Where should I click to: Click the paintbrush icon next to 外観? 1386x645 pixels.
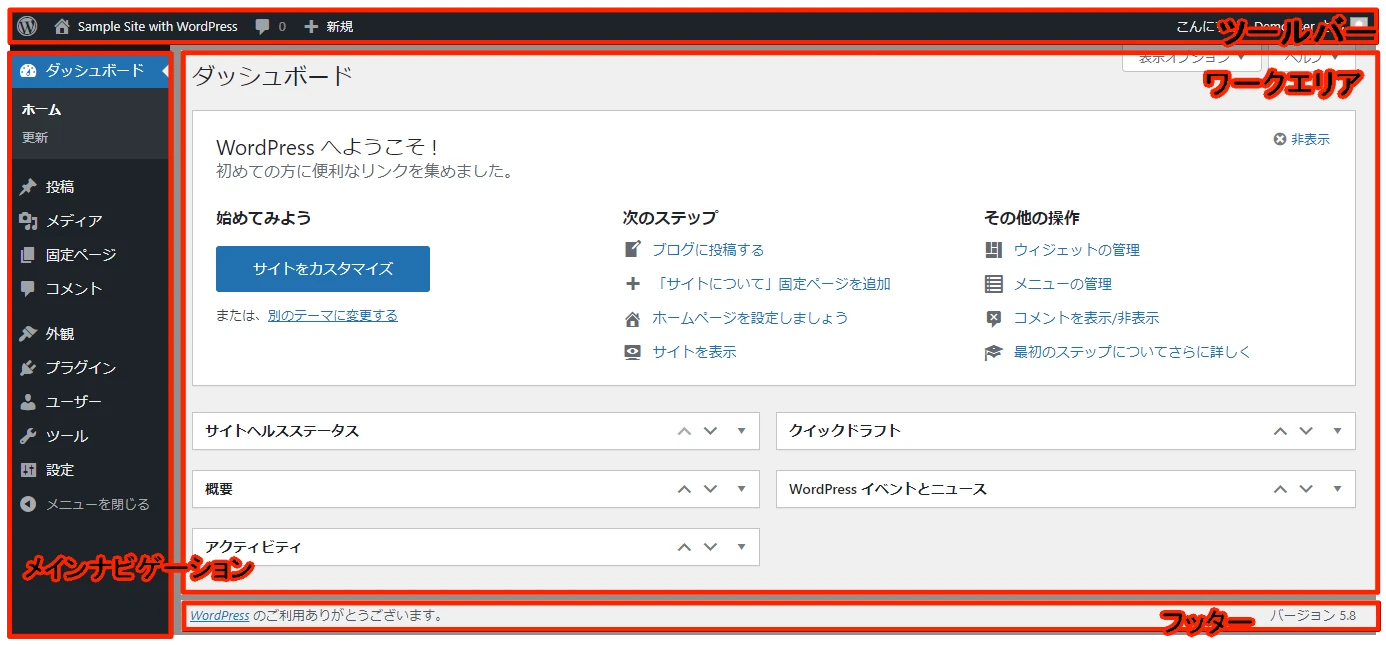point(28,334)
